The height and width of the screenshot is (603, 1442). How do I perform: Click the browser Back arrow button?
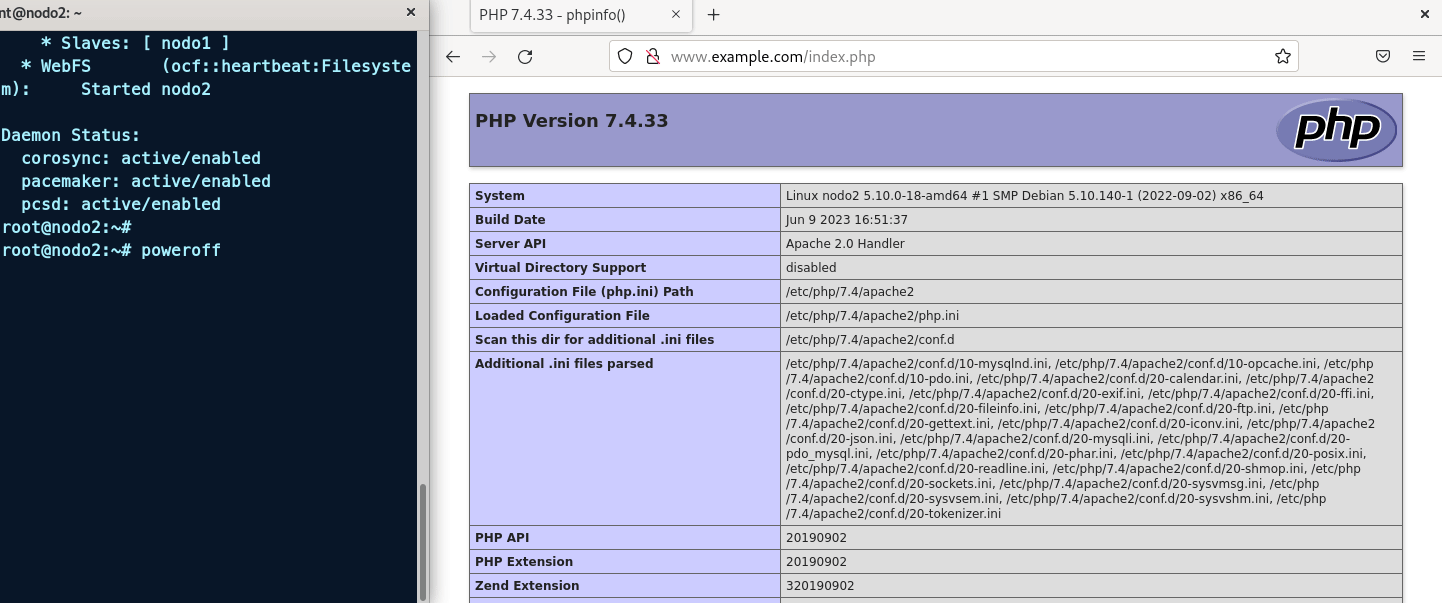click(x=453, y=57)
